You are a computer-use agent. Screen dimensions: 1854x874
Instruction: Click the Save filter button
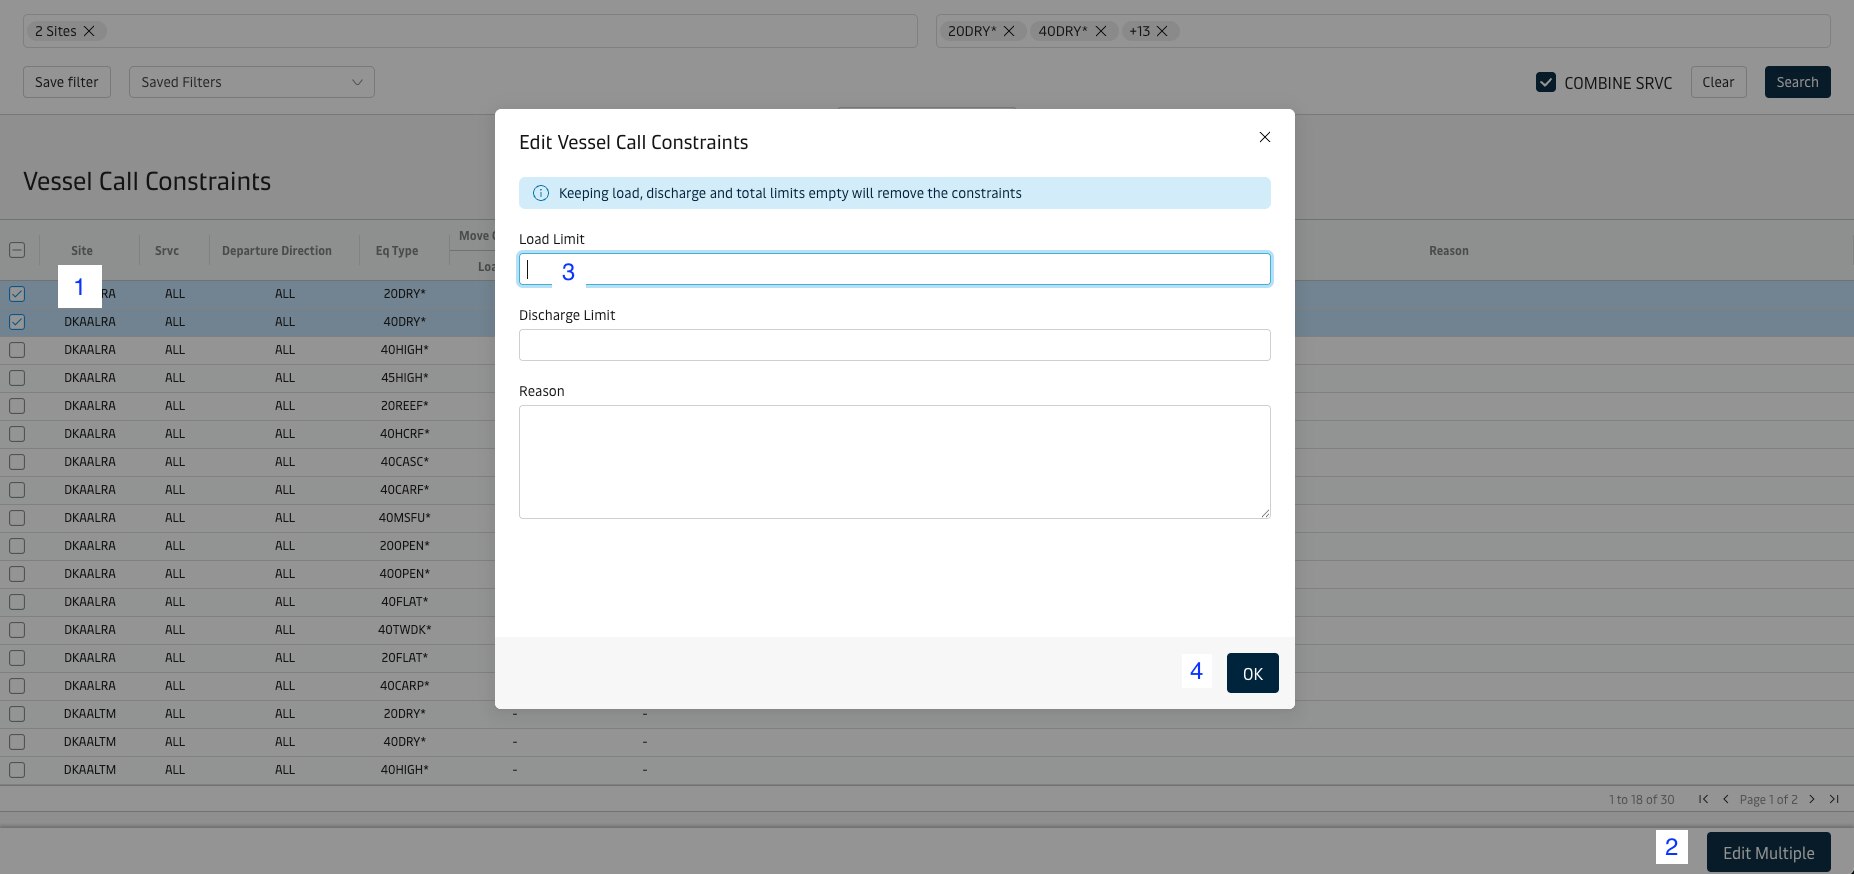[x=67, y=82]
